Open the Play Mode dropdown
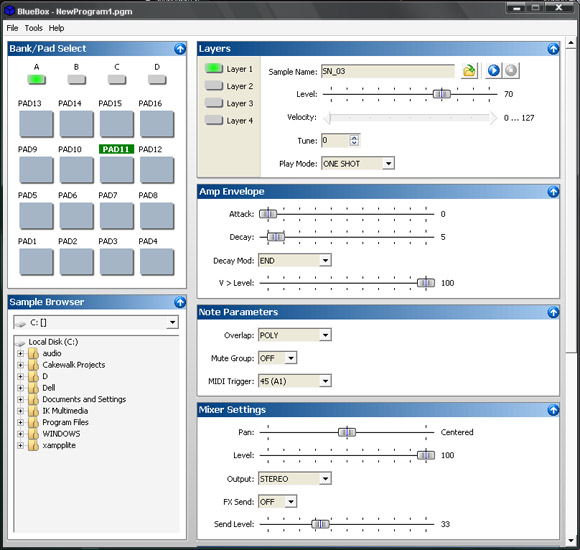Viewport: 580px width, 550px height. point(388,163)
